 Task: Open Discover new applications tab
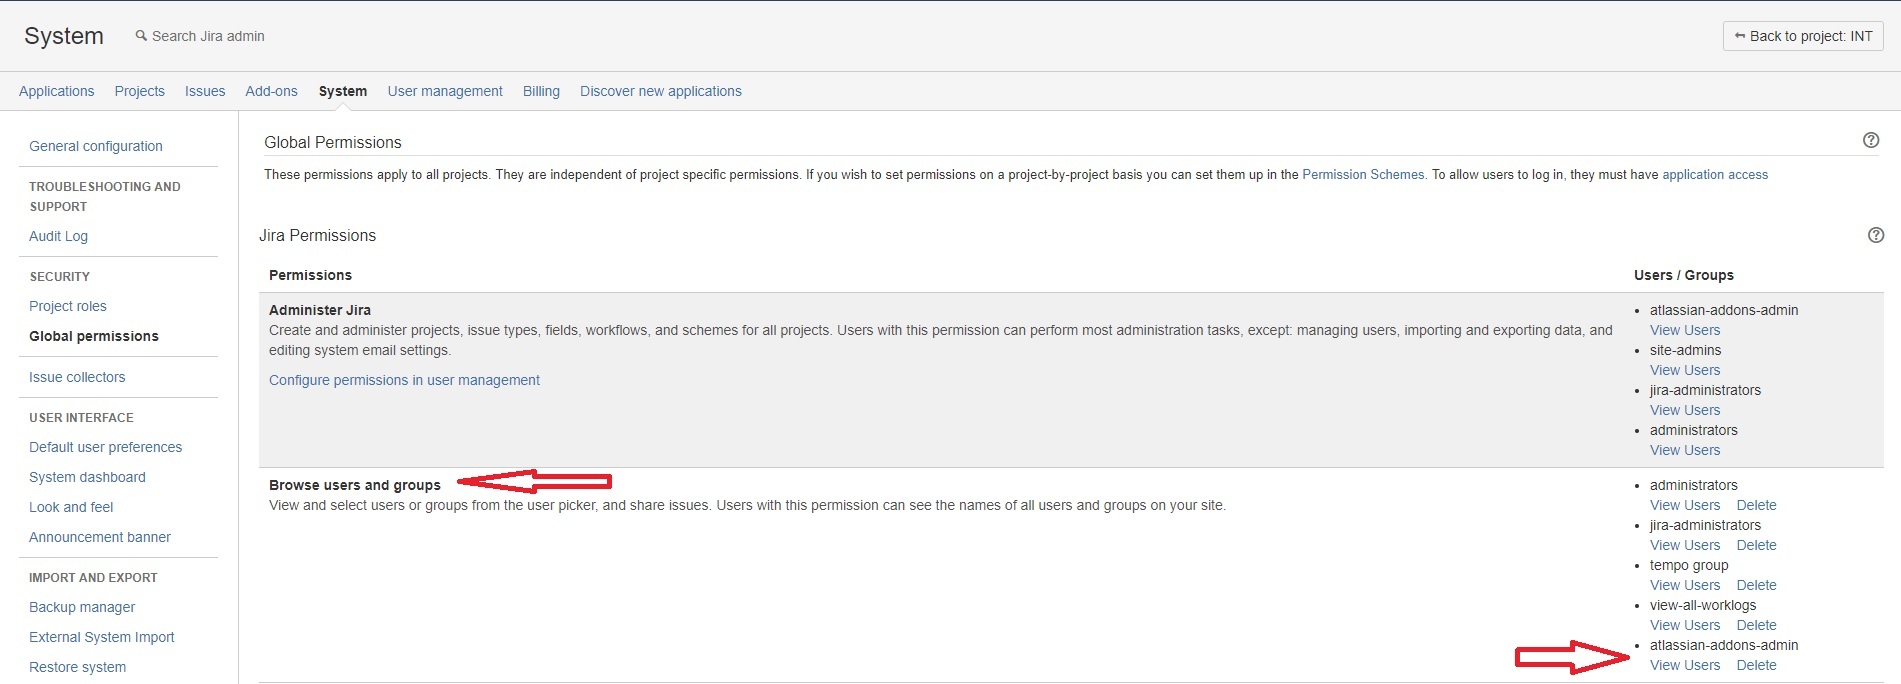coord(660,91)
